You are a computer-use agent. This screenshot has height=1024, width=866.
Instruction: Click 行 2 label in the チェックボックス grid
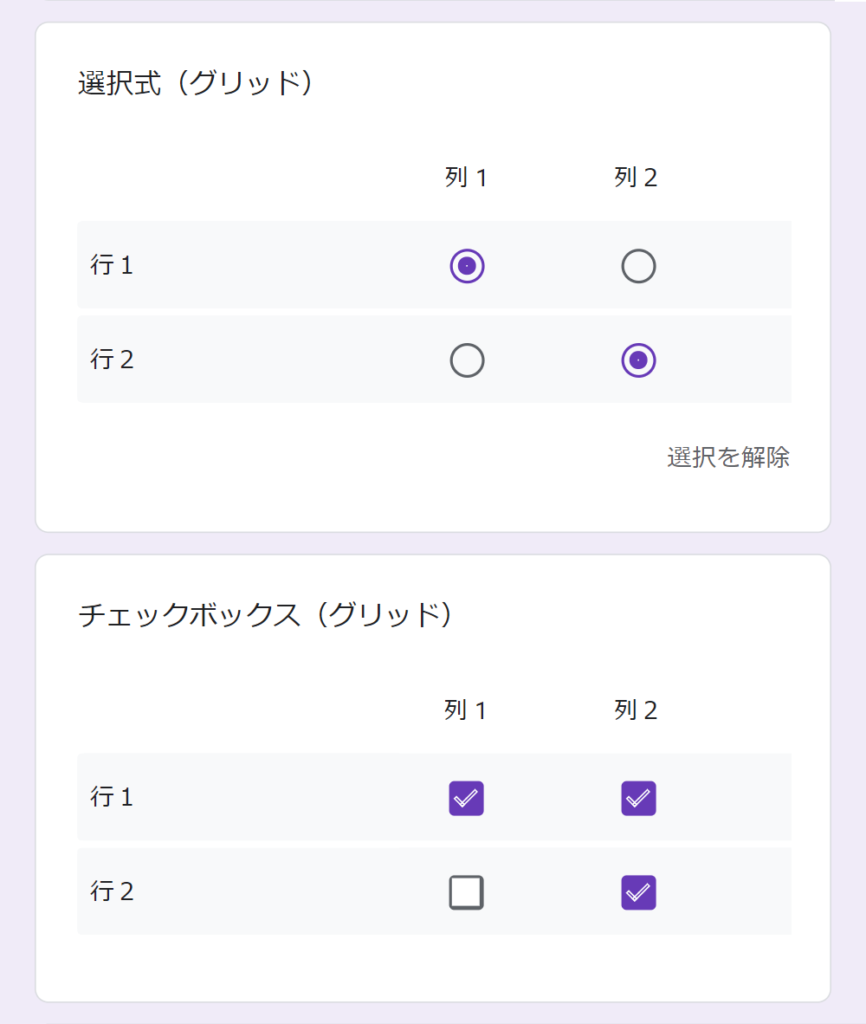tap(112, 892)
